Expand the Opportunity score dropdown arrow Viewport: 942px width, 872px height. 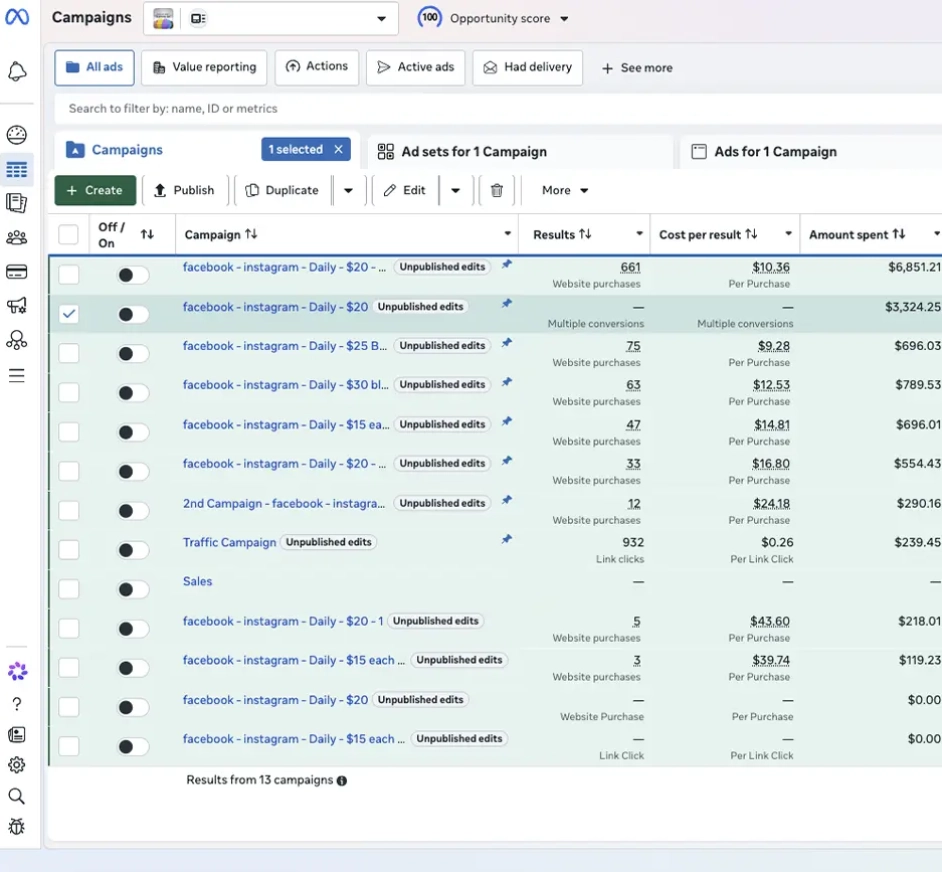(x=564, y=19)
